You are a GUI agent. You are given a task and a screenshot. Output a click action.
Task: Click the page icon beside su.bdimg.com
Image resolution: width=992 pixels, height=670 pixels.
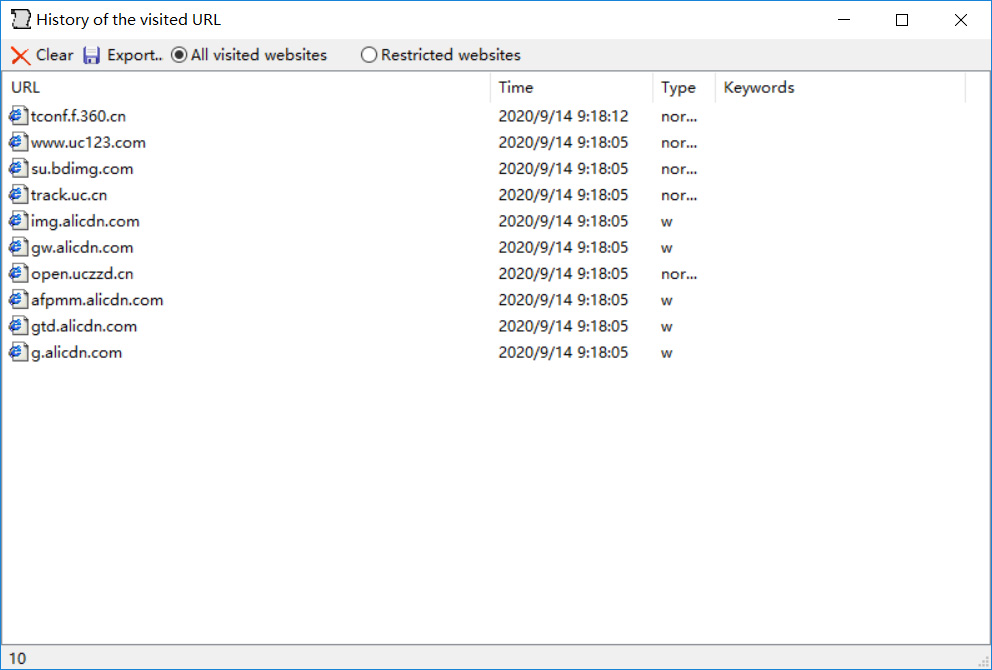point(19,168)
